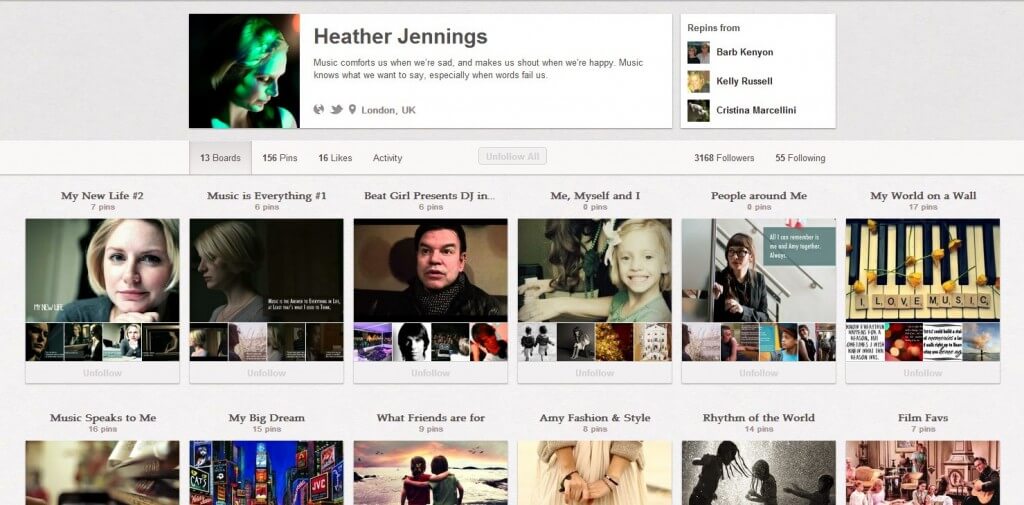The image size is (1024, 505).
Task: Open the I Love Music piano cover image
Action: click(923, 270)
